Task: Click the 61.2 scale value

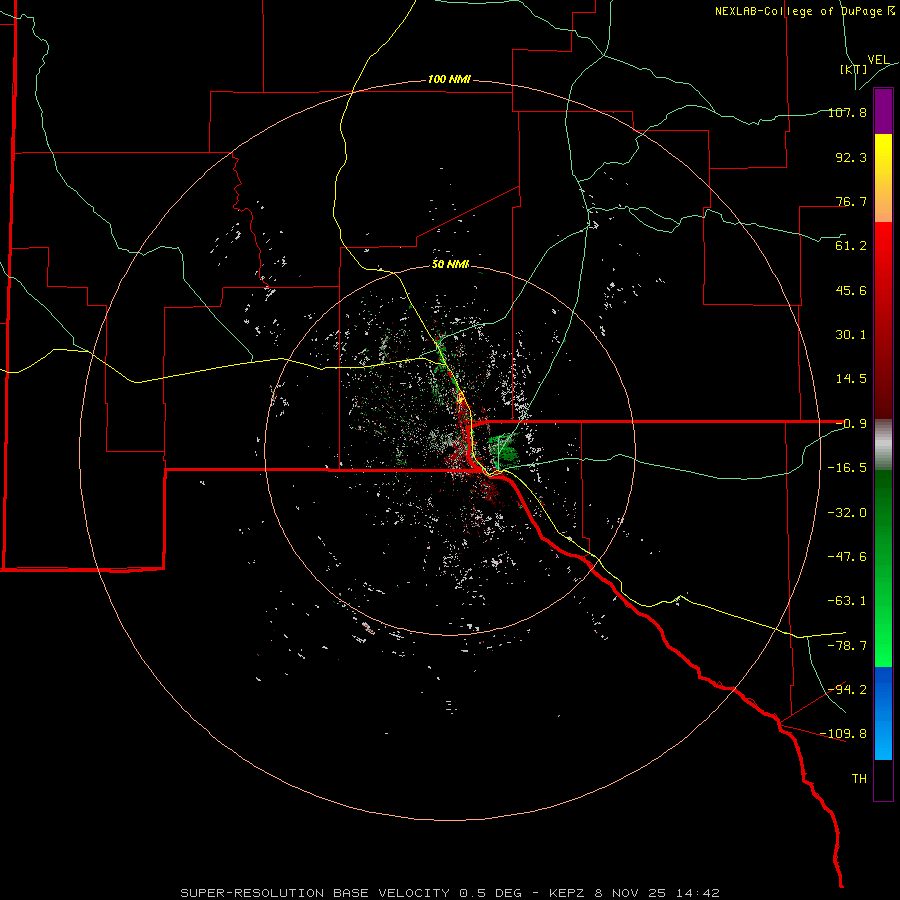Action: (851, 246)
